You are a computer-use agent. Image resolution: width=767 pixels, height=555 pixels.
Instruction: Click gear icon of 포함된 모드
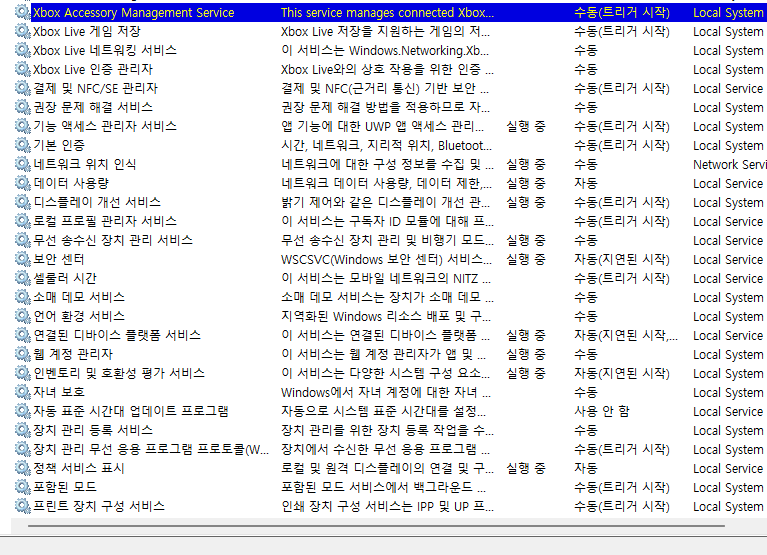(x=23, y=487)
